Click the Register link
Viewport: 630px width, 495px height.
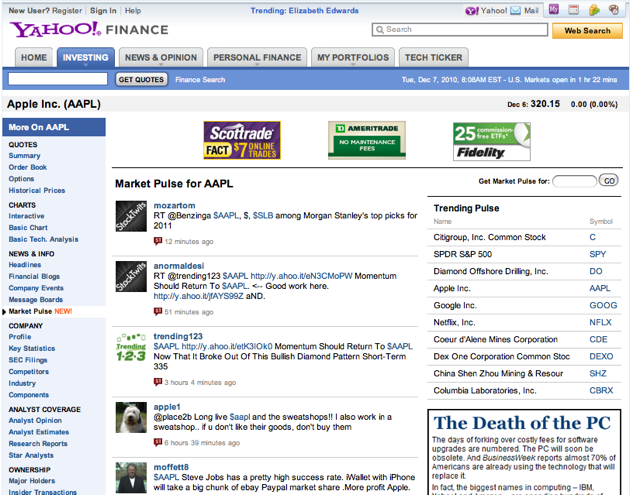pyautogui.click(x=67, y=11)
